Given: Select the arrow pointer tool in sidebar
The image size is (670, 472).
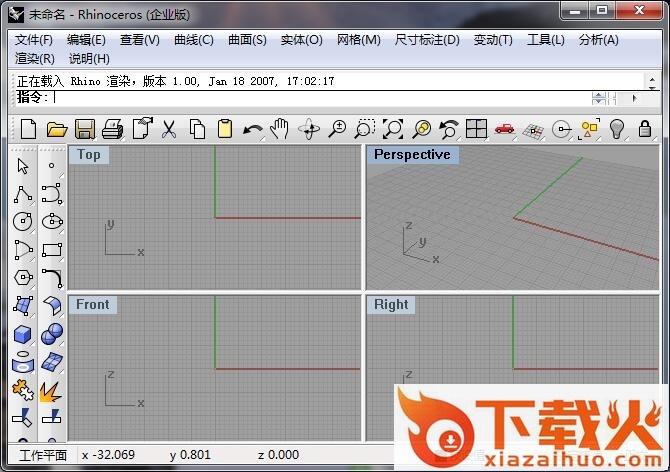Looking at the screenshot, I should [23, 166].
